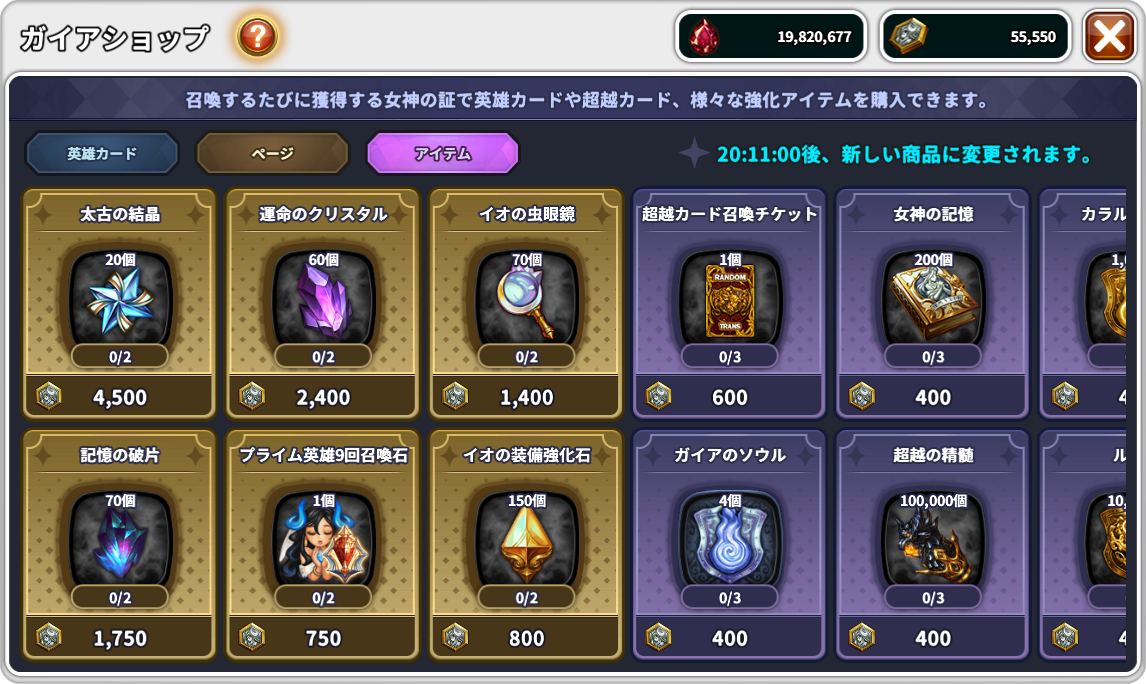Close the ガイアショップ window
Image resolution: width=1146 pixels, height=684 pixels.
click(1109, 36)
